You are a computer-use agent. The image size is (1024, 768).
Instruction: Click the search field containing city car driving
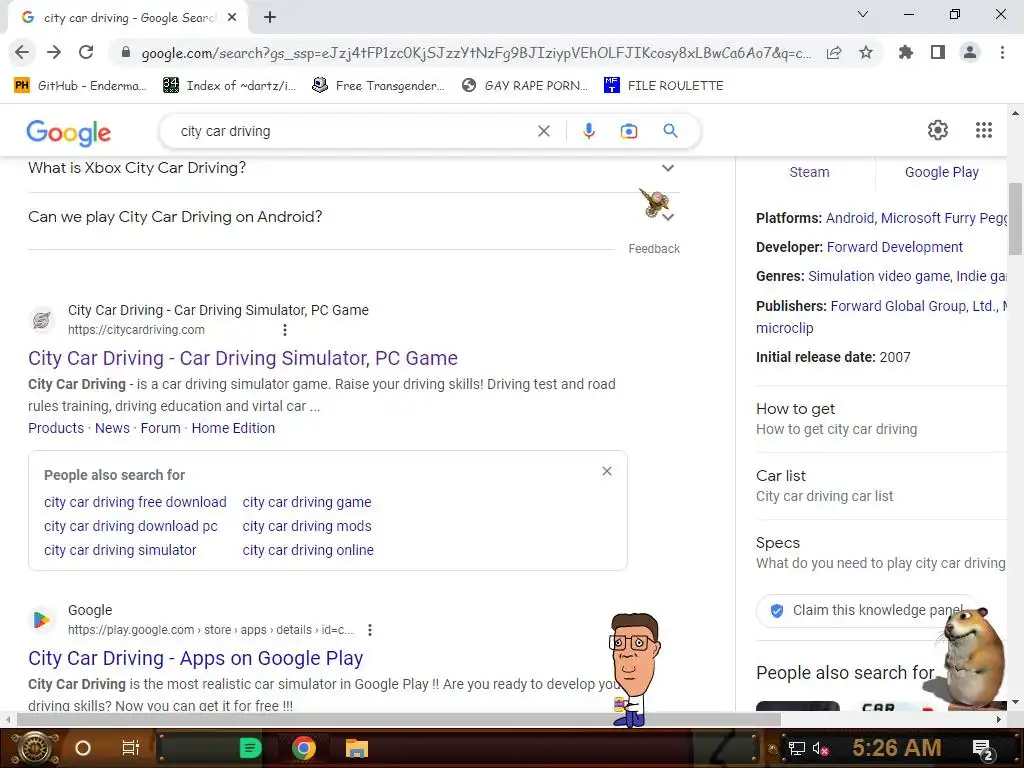pyautogui.click(x=353, y=131)
